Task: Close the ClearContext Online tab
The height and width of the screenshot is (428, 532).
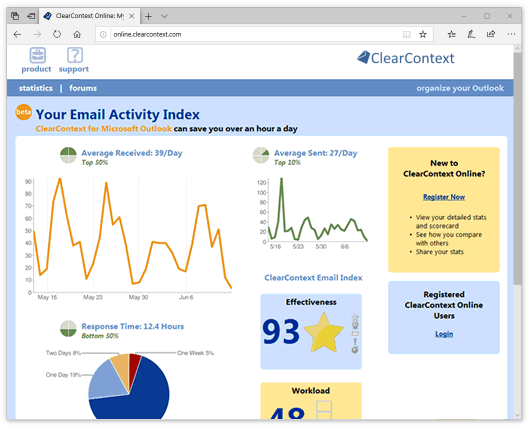Action: click(x=132, y=16)
